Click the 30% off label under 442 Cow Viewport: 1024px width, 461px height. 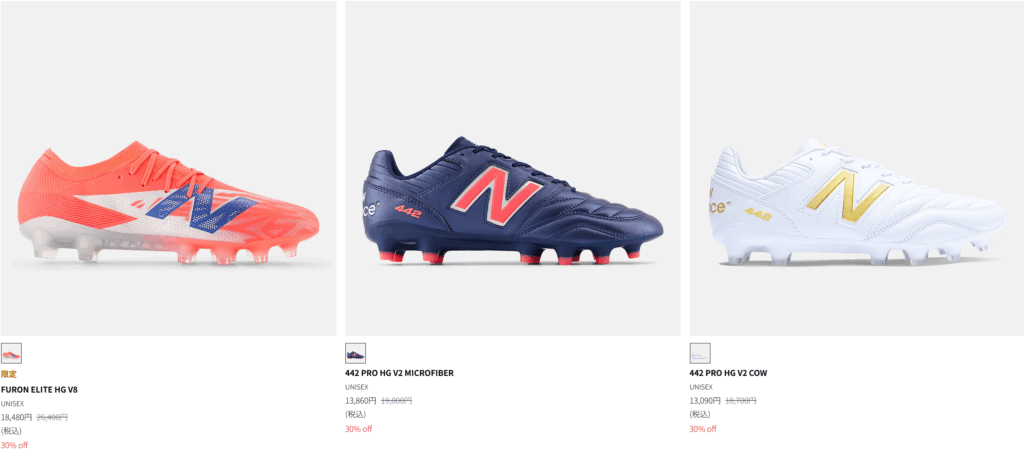click(702, 429)
